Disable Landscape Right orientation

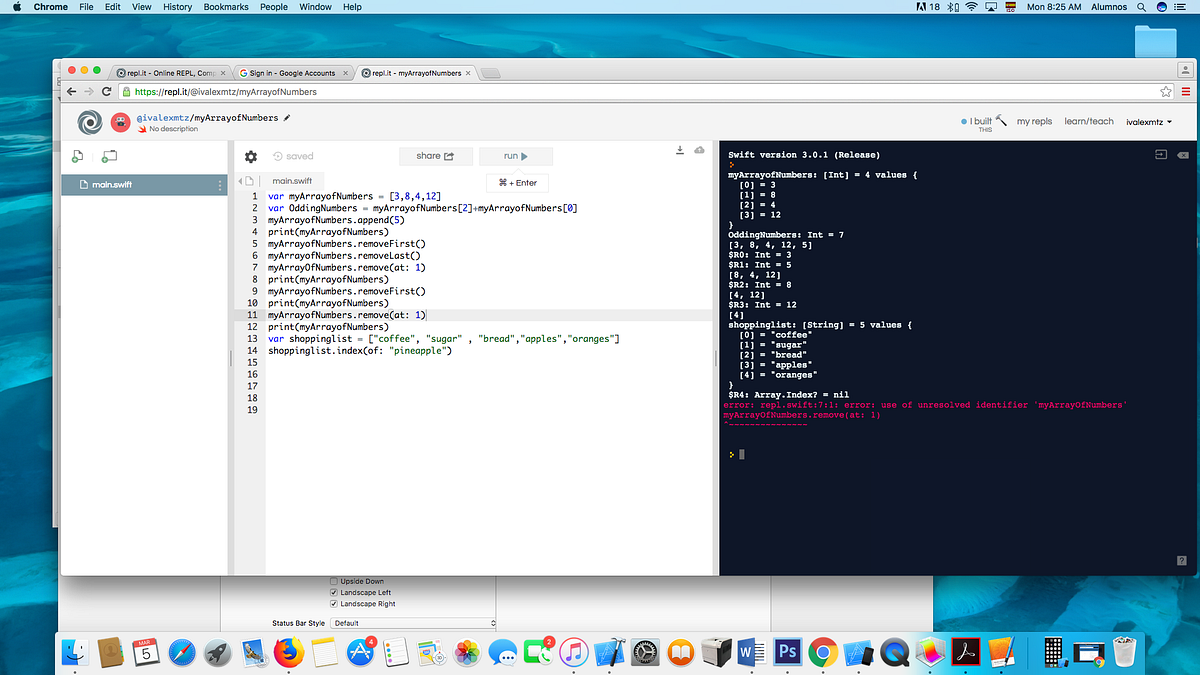pyautogui.click(x=333, y=603)
